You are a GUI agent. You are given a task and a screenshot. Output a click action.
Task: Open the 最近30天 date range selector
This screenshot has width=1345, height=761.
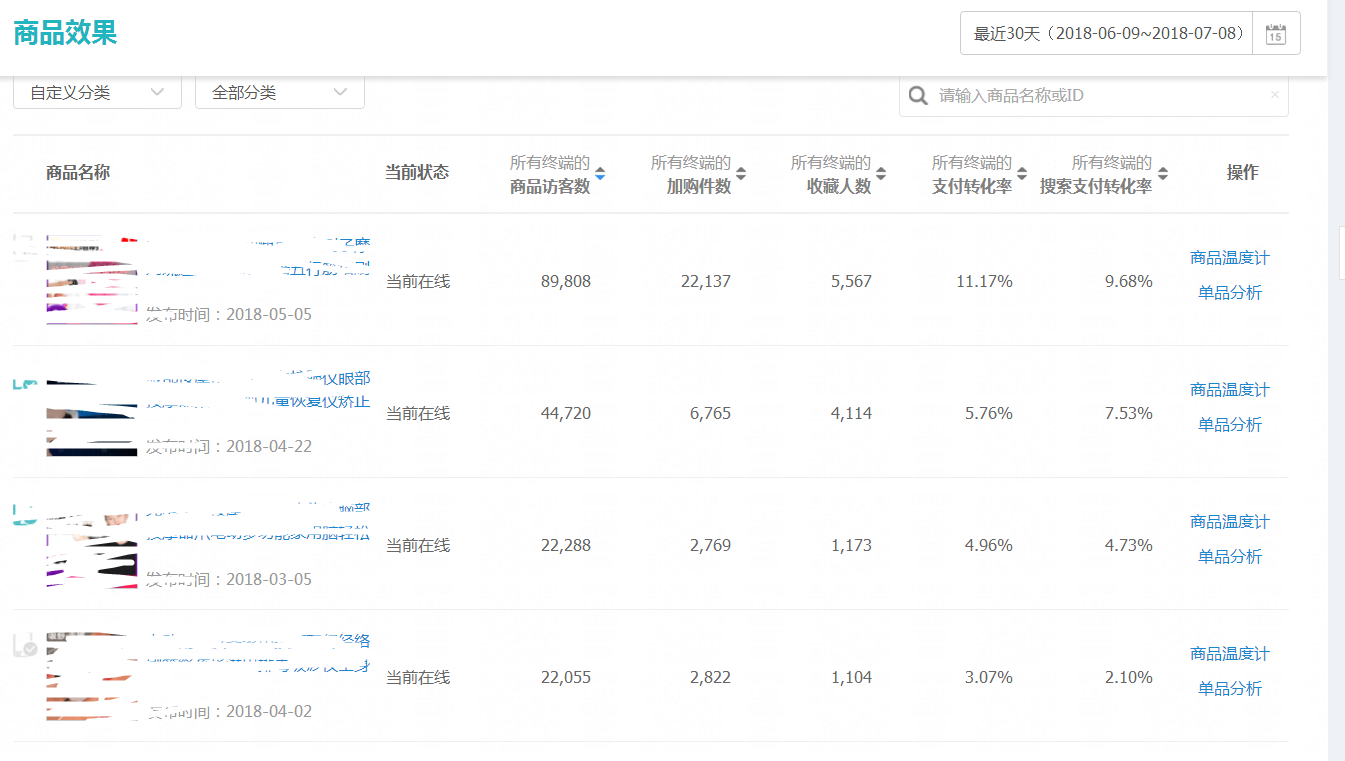click(1108, 34)
